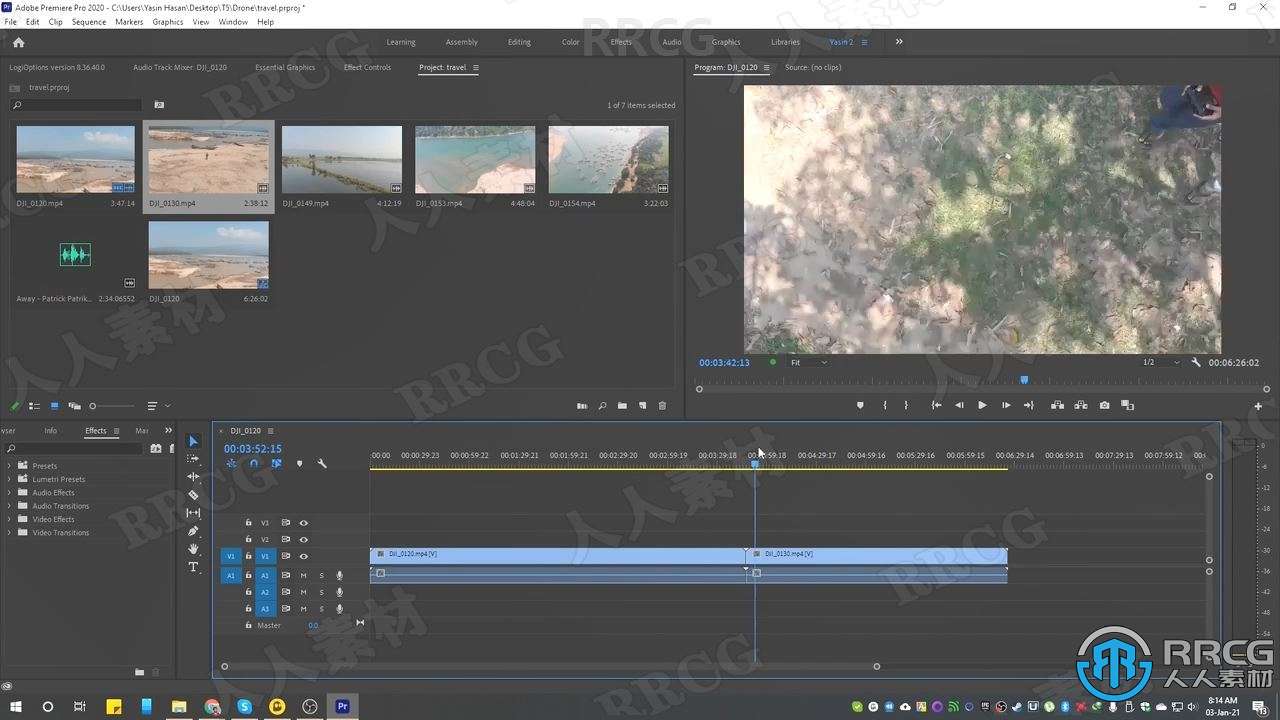Click Automate to Sequence icon
This screenshot has height=720, width=1280.
tap(582, 406)
